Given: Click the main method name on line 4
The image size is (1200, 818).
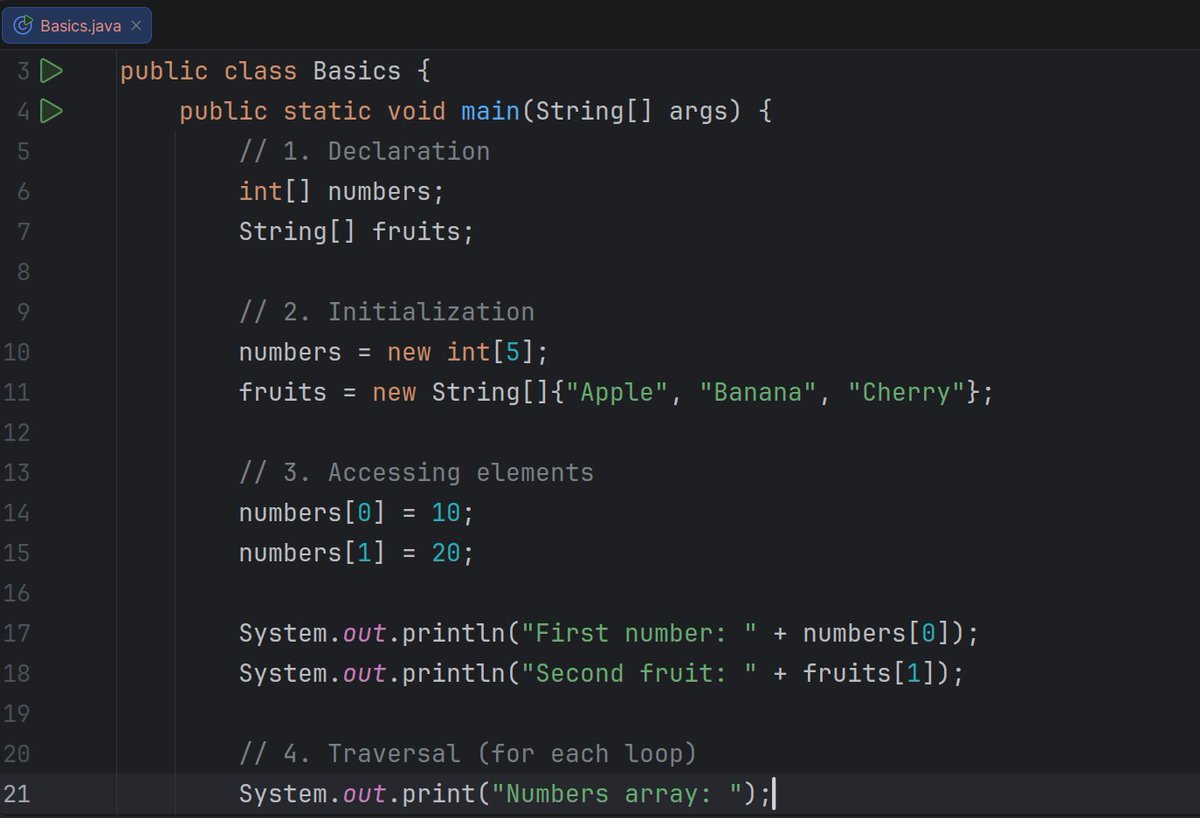Looking at the screenshot, I should coord(490,112).
